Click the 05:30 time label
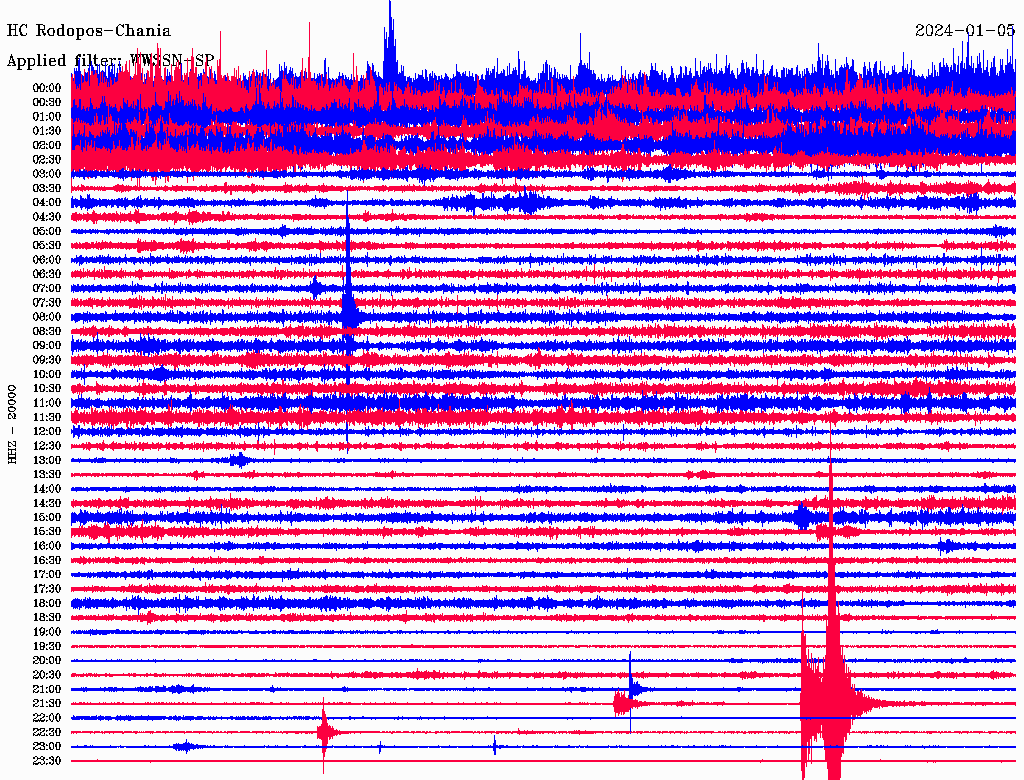Image resolution: width=1024 pixels, height=780 pixels. tap(47, 246)
